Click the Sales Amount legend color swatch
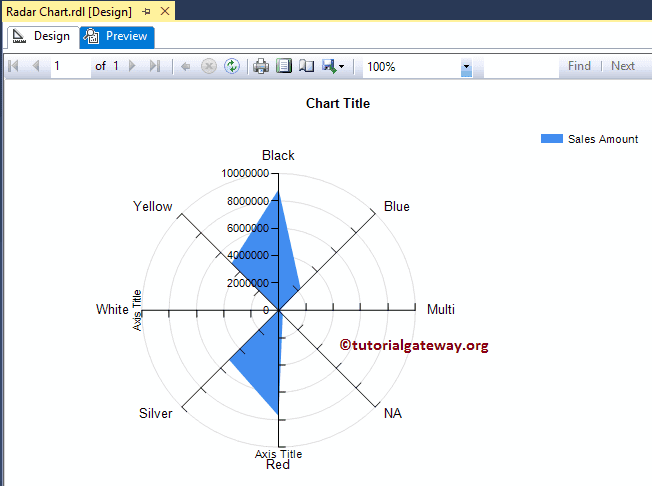 click(x=552, y=138)
